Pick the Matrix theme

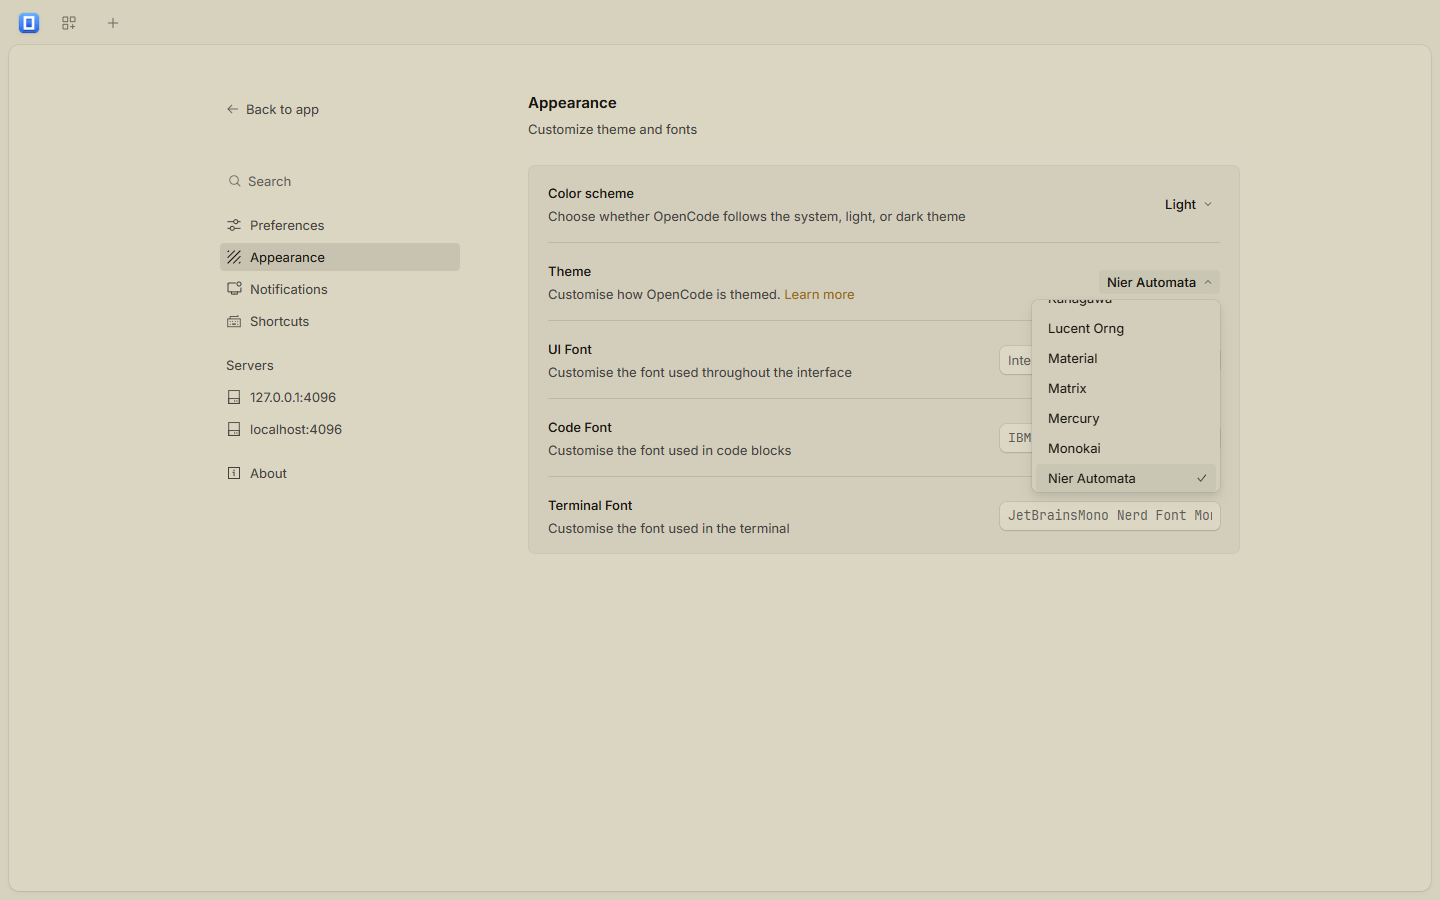coord(1126,388)
